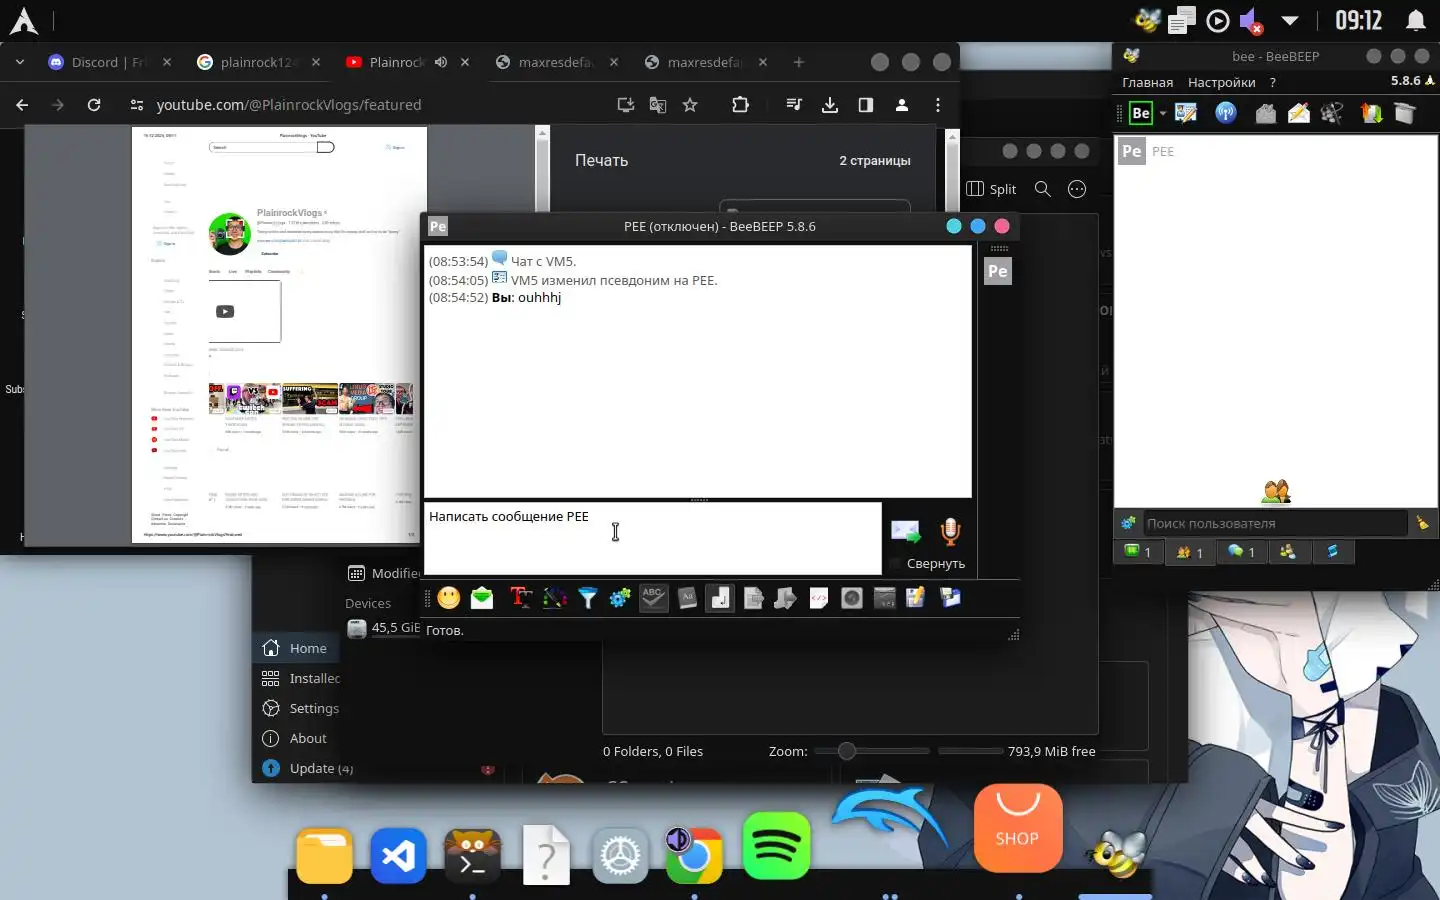Screen dimensions: 1440x900
Task: Expand the system tray dropdown arrow
Action: (1290, 20)
